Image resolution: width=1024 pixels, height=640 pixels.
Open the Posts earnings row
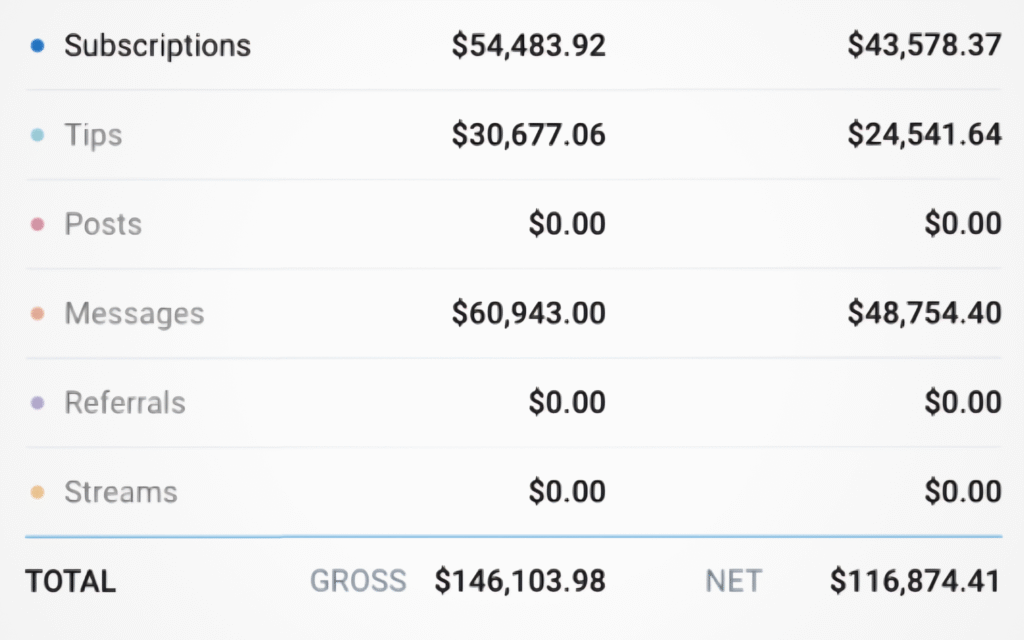[103, 224]
